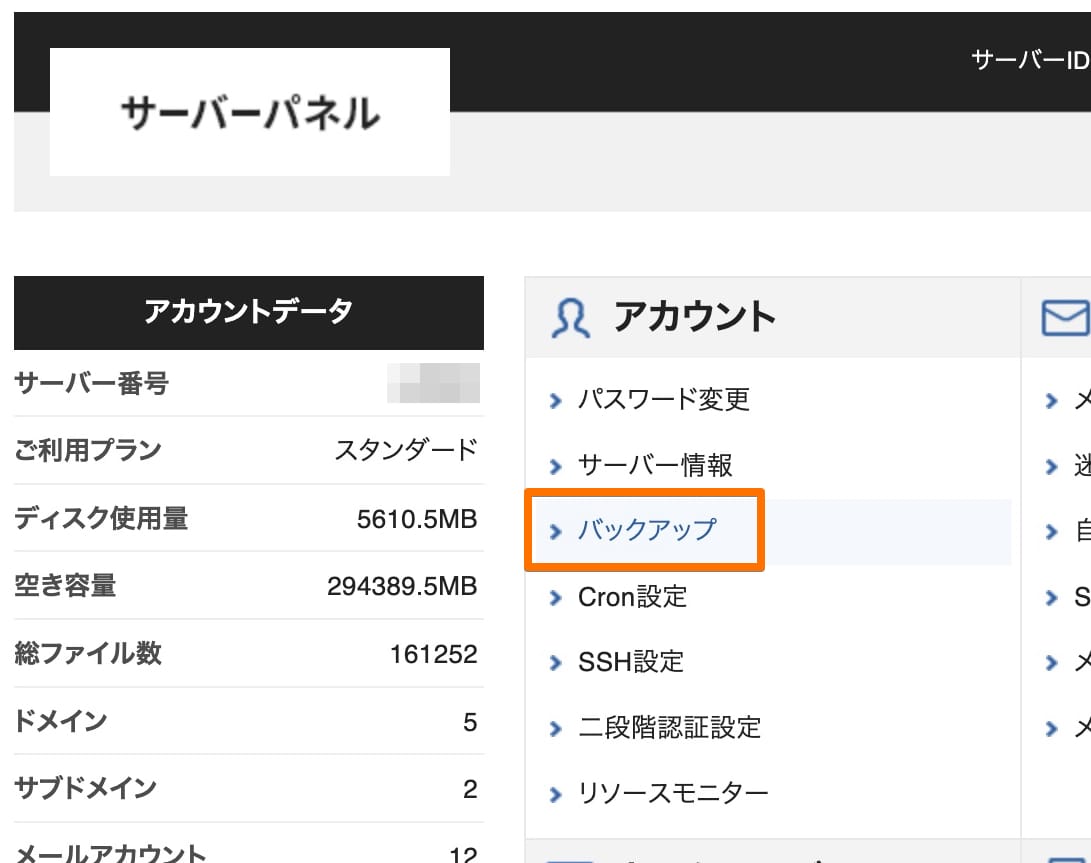Select the arrow bullet beside Cron設定

coord(556,599)
